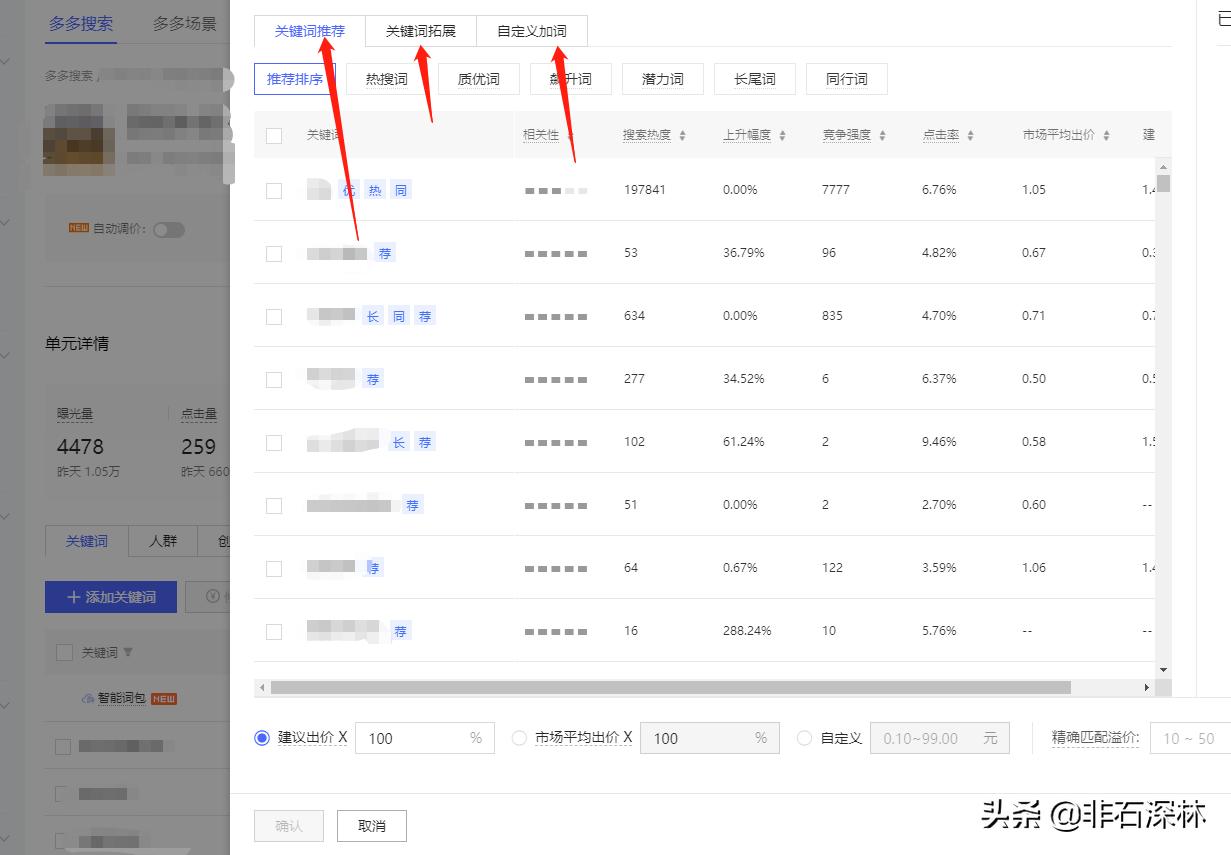Check the select-all checkbox in the table header
Screen dimensions: 1231x855
point(273,135)
